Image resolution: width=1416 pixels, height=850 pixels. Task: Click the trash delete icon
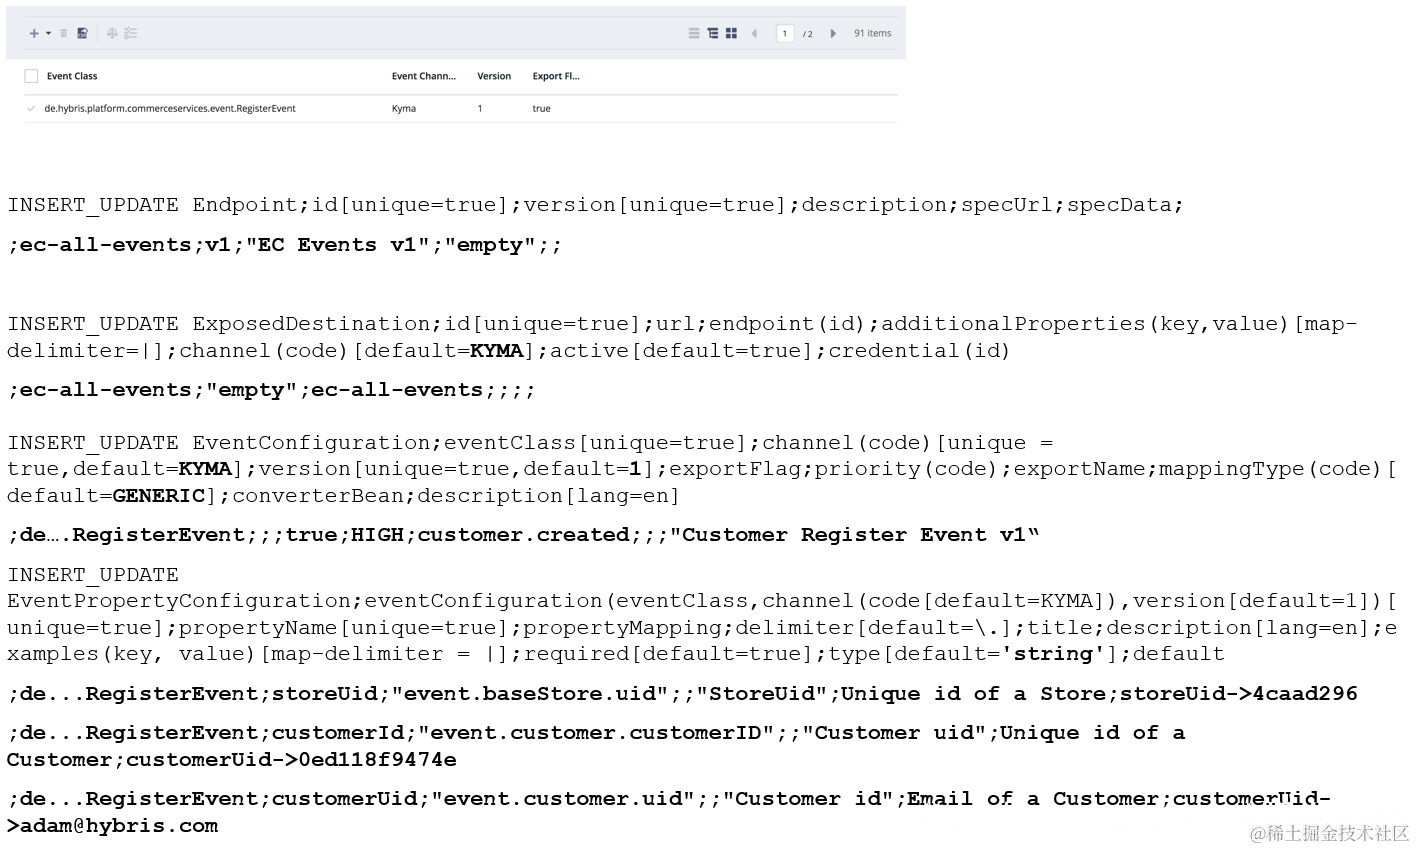pyautogui.click(x=64, y=33)
